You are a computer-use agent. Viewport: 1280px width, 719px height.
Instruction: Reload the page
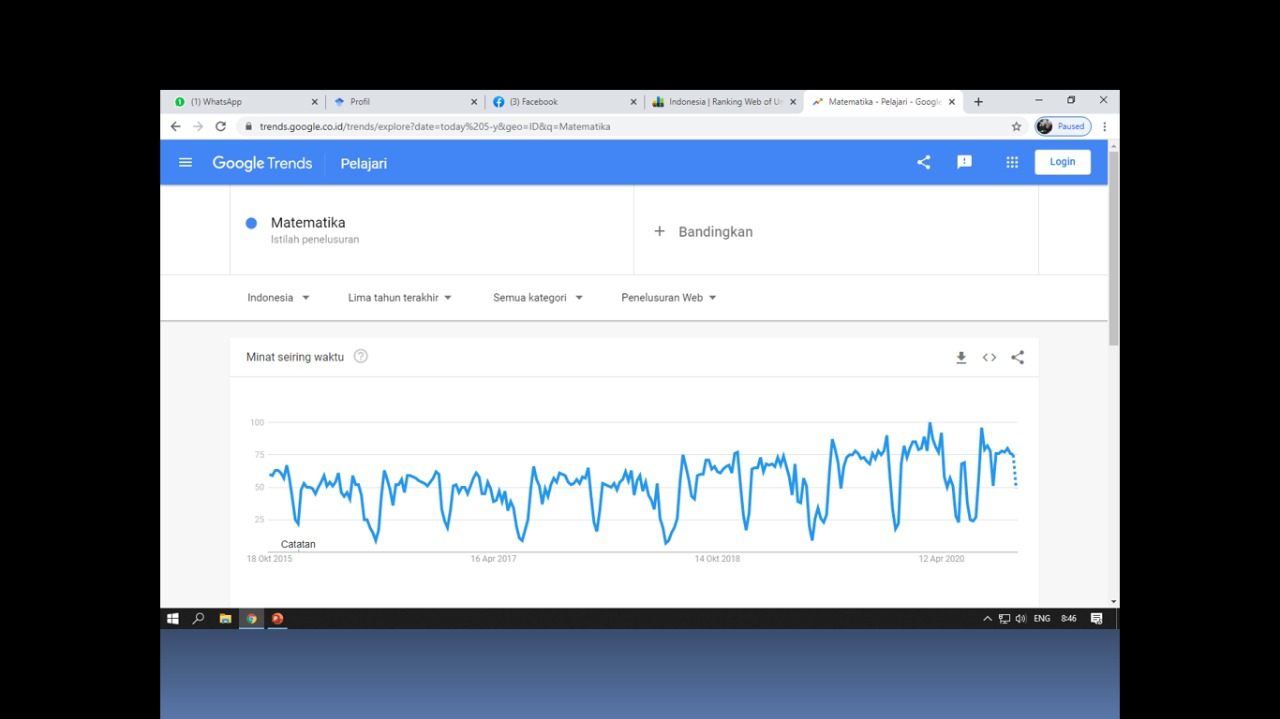(221, 127)
